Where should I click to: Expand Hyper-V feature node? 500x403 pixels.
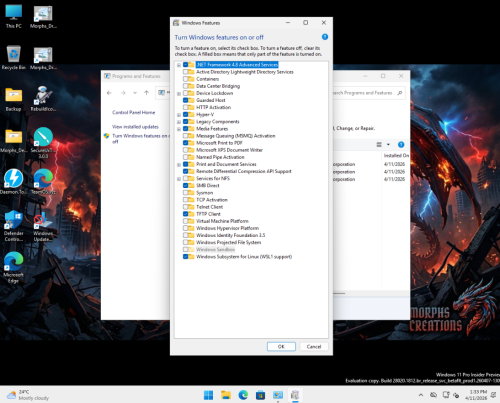(x=179, y=115)
